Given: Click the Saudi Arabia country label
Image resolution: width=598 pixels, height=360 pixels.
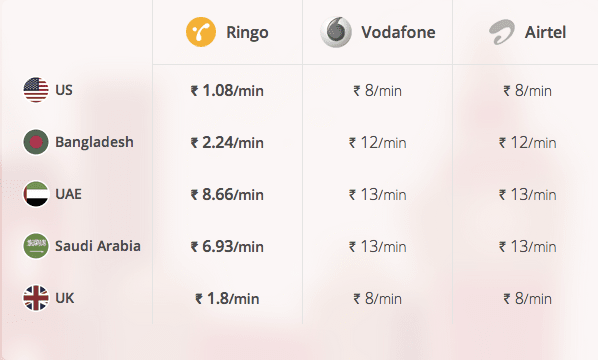Looking at the screenshot, I should click(x=98, y=246).
